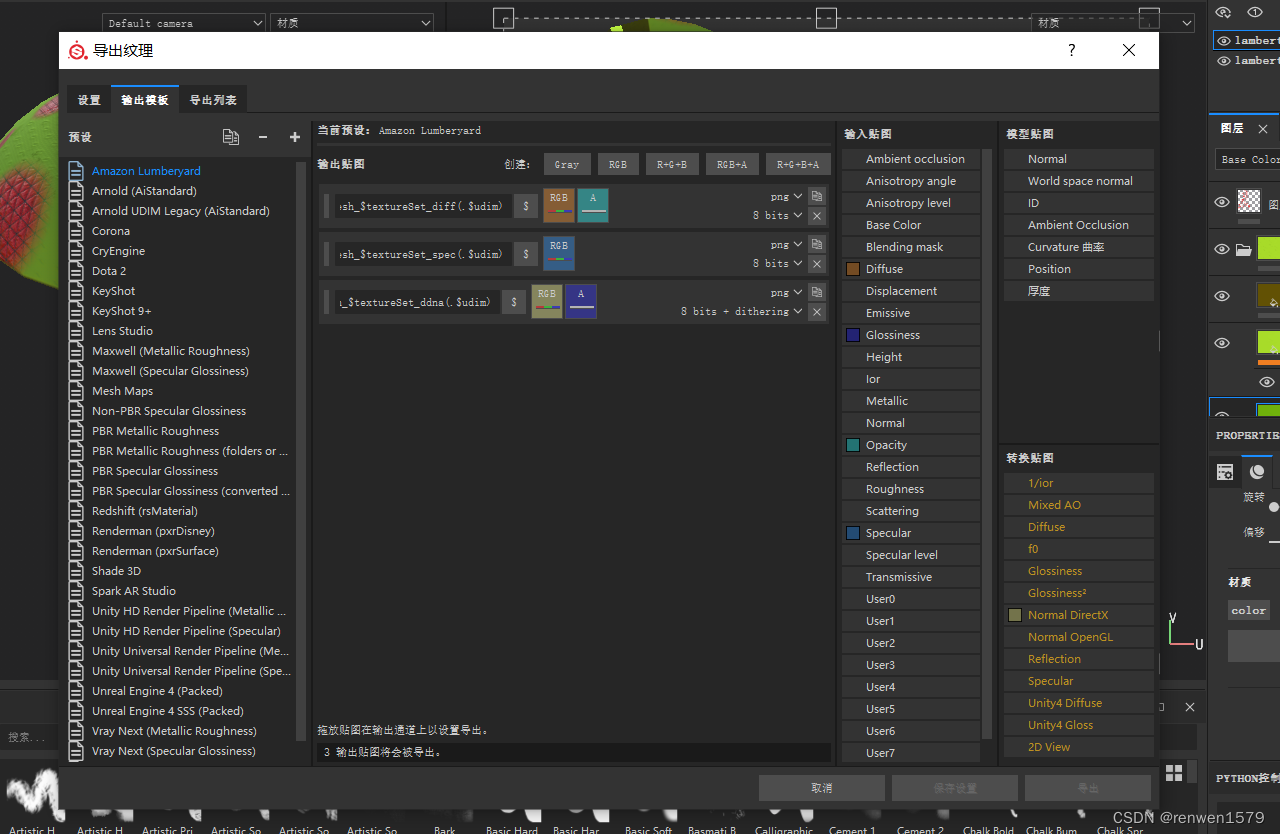Screen dimensions: 1280x834
Task: Create an RGB+A output map
Action: 732,165
